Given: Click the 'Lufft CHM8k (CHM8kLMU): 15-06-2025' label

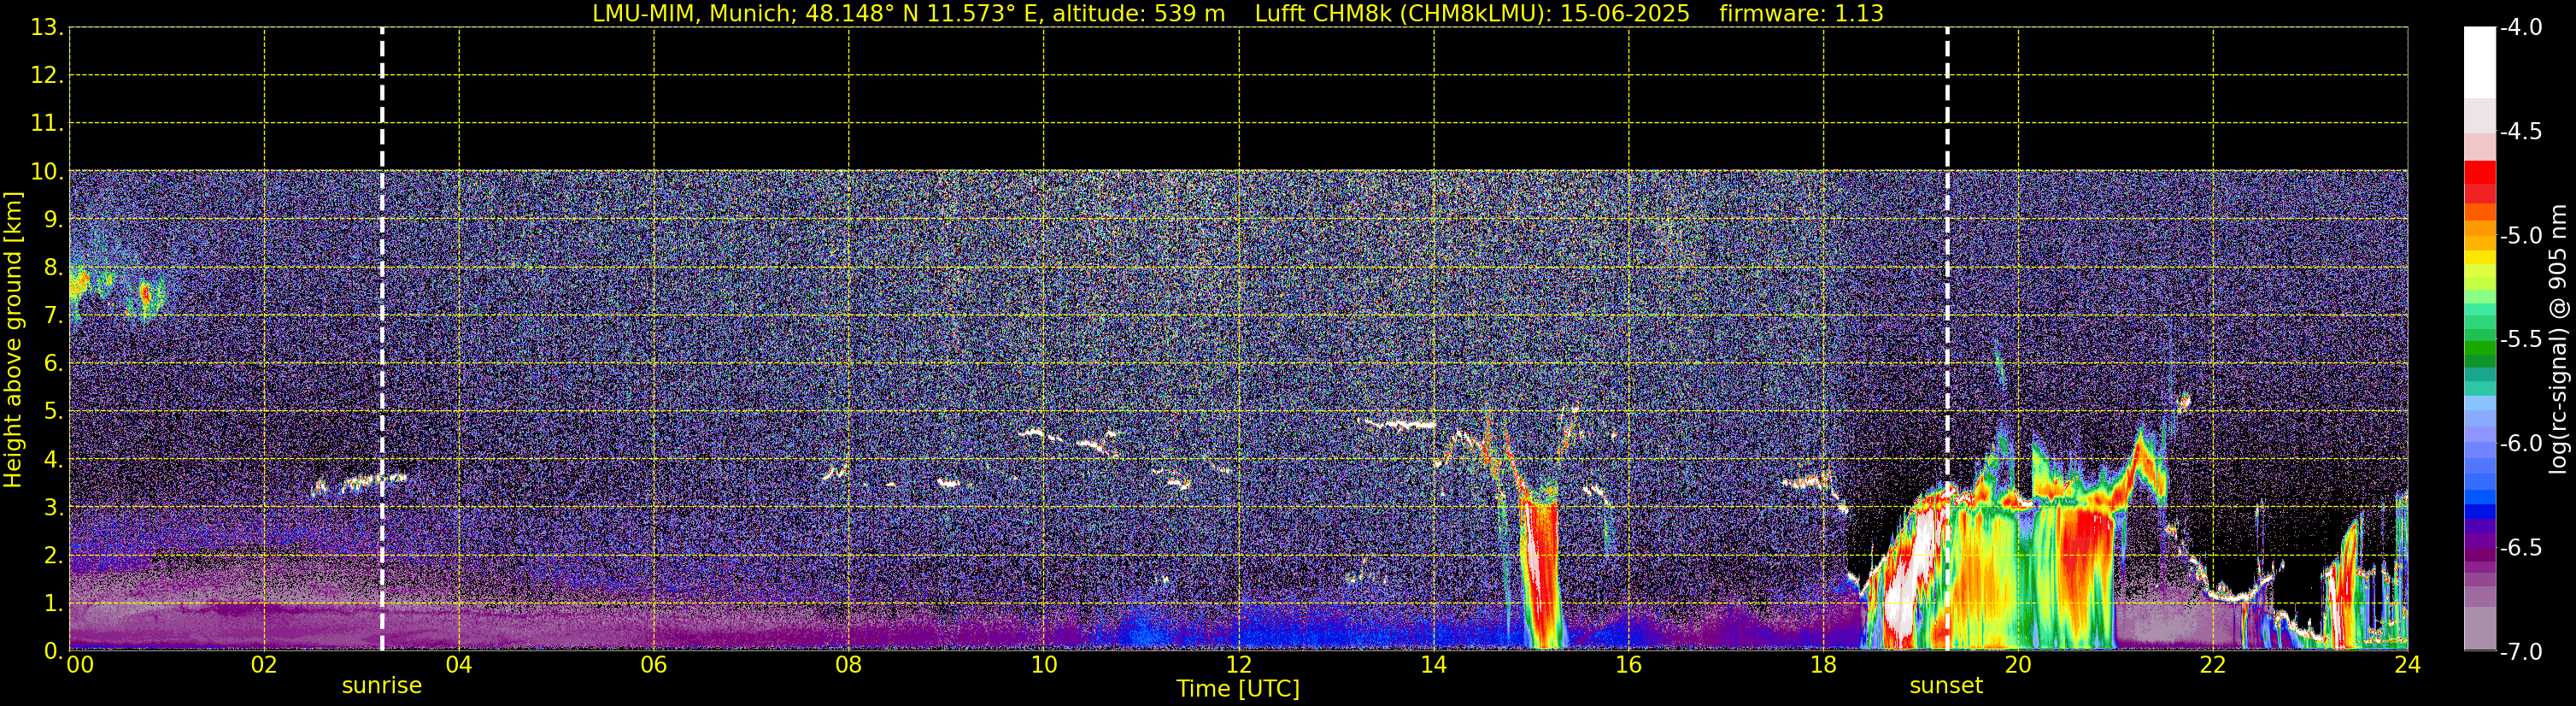Looking at the screenshot, I should [1472, 14].
